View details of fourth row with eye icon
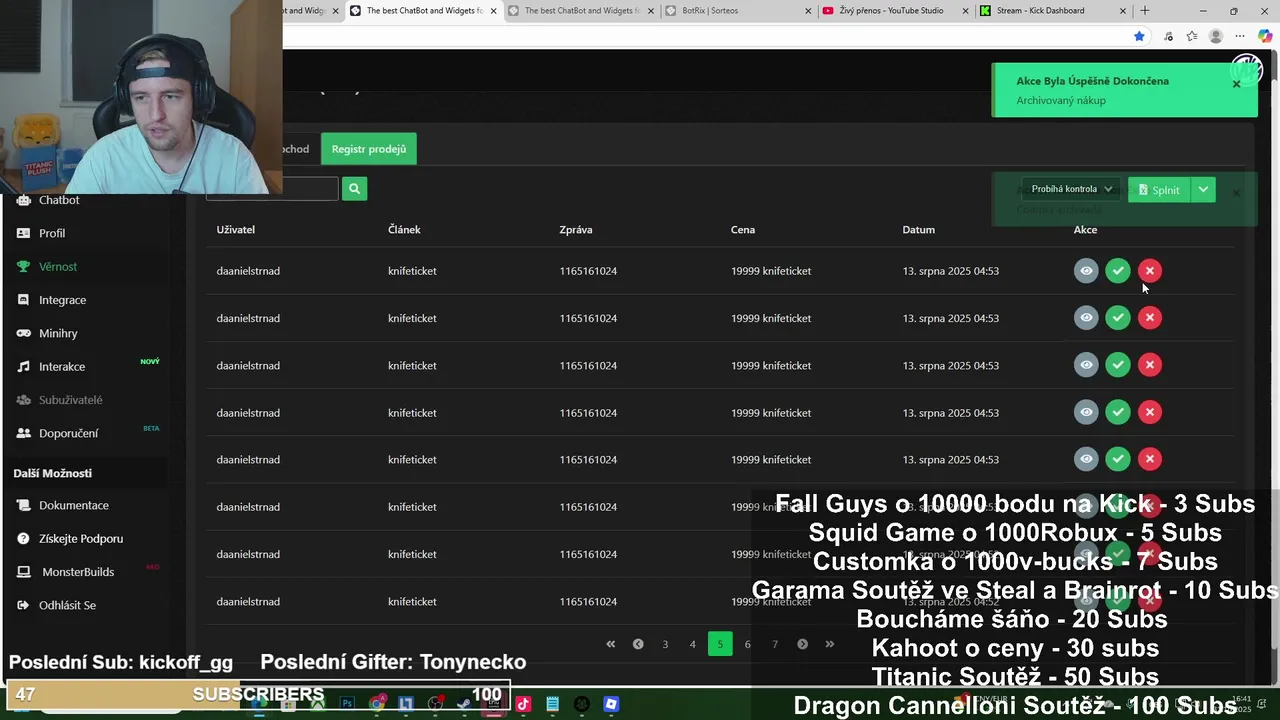The height and width of the screenshot is (720, 1280). click(x=1086, y=412)
